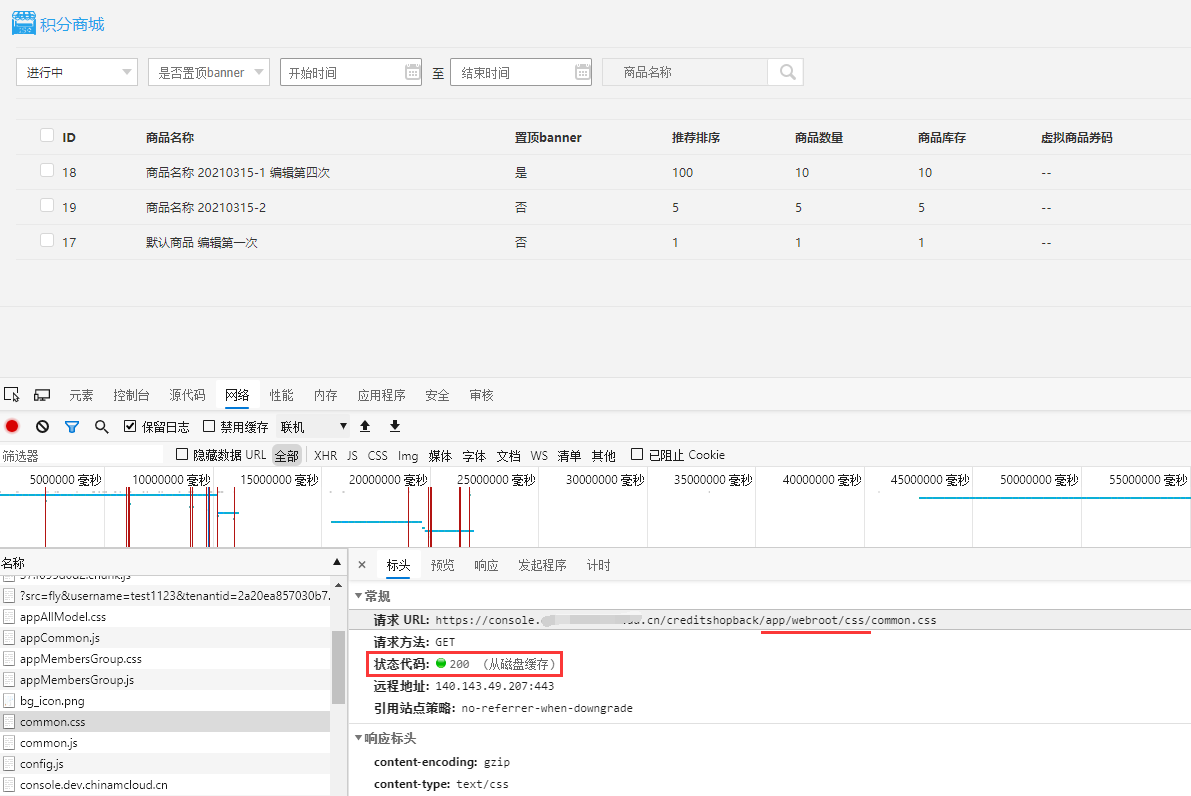Viewport: 1191px width, 796px height.
Task: Open the 进行中 status dropdown
Action: pyautogui.click(x=77, y=72)
